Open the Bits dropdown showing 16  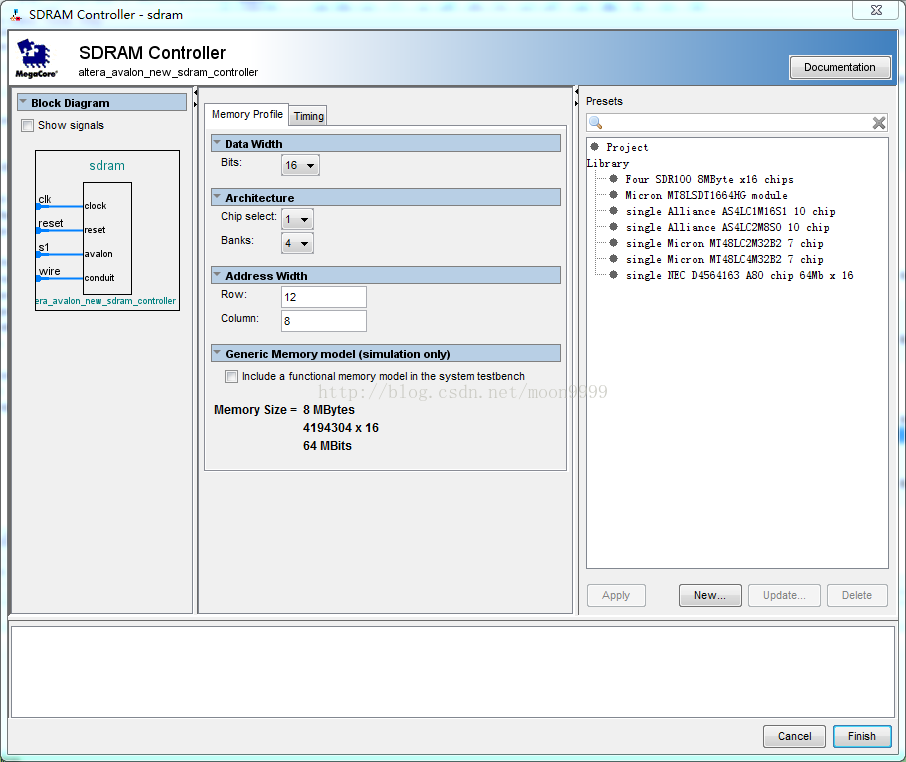pyautogui.click(x=300, y=165)
